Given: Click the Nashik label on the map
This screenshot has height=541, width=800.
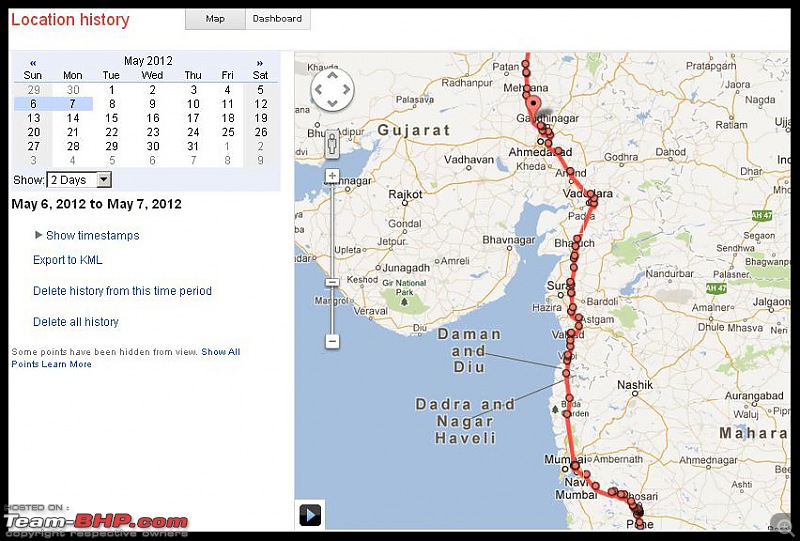Looking at the screenshot, I should tap(635, 385).
